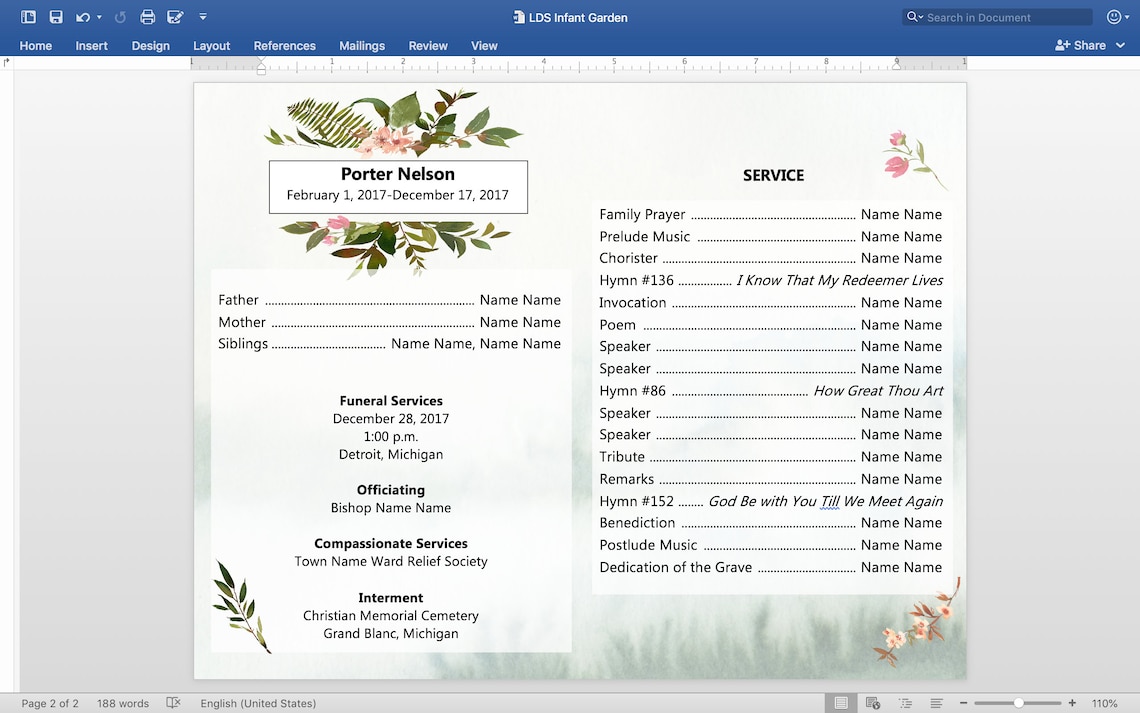This screenshot has width=1140, height=713.
Task: Toggle the sidebar pane icon
Action: click(28, 16)
